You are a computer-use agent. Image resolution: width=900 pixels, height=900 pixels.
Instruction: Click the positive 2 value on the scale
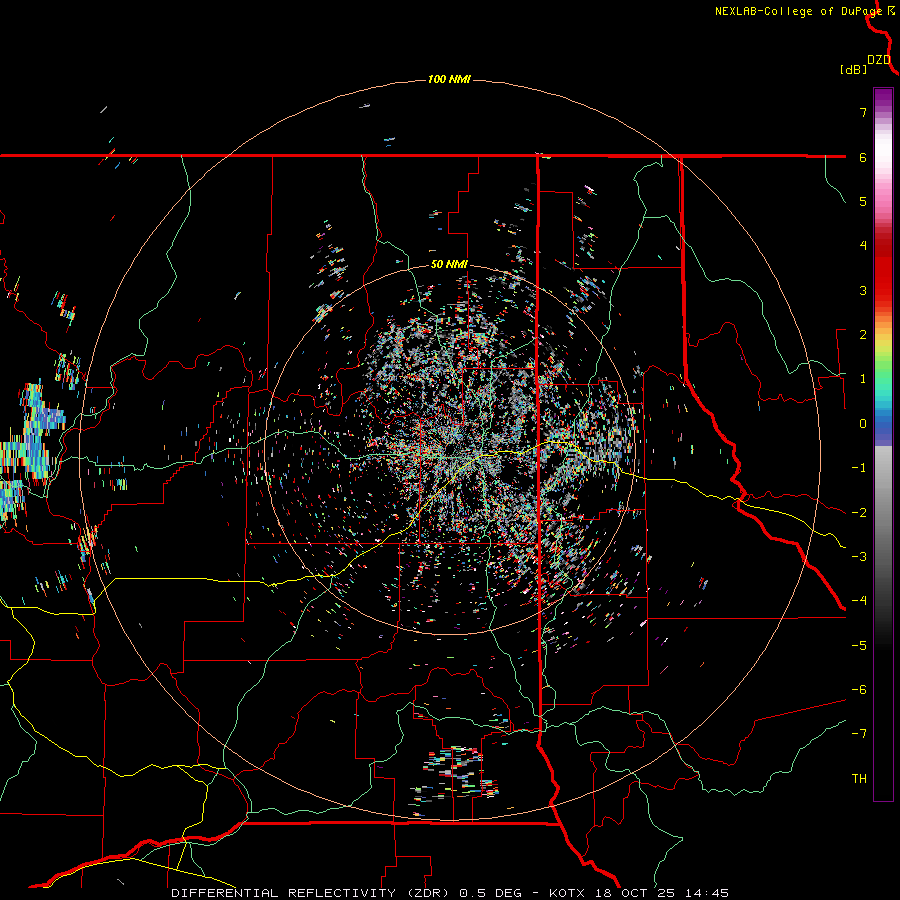pyautogui.click(x=863, y=335)
